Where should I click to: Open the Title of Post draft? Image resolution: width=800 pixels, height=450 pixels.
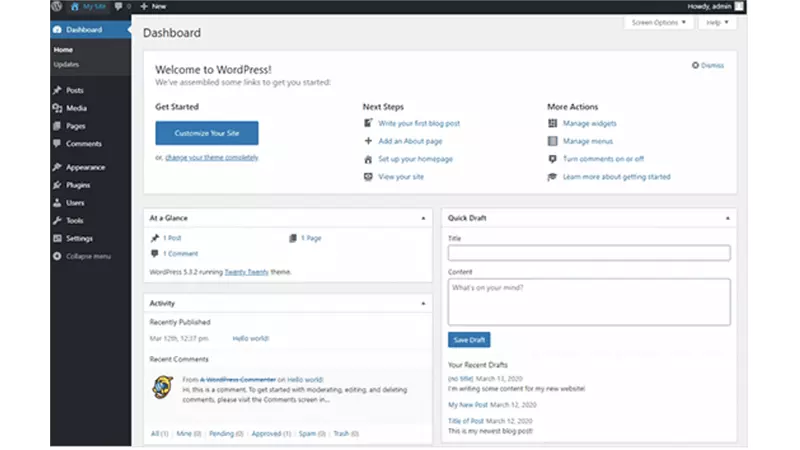(x=465, y=421)
